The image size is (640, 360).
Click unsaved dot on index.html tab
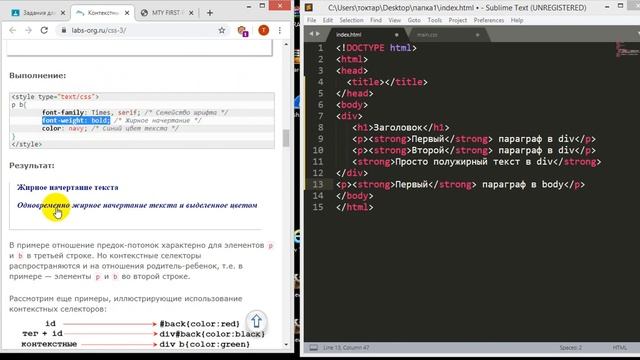[396, 35]
